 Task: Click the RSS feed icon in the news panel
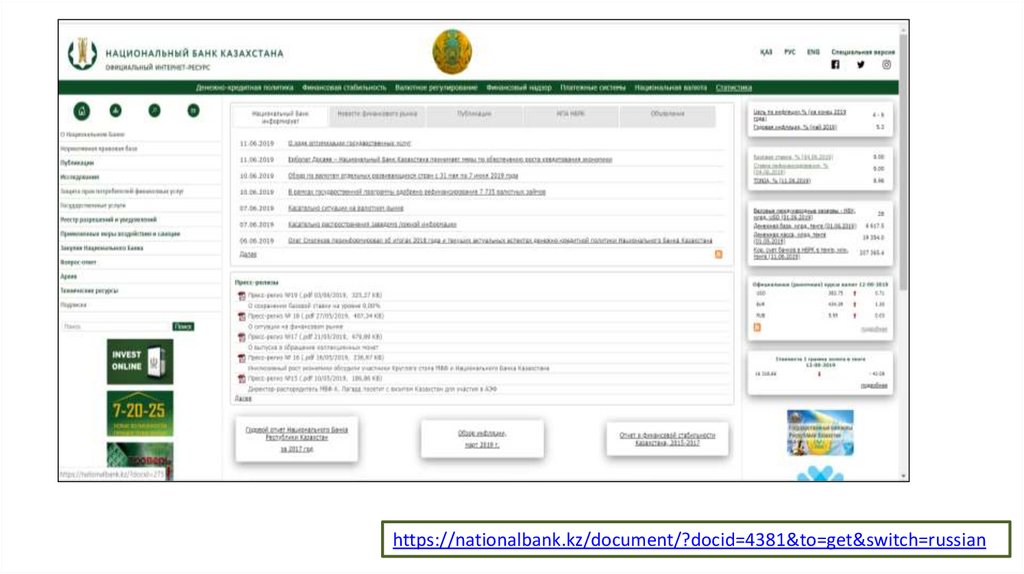pyautogui.click(x=718, y=255)
